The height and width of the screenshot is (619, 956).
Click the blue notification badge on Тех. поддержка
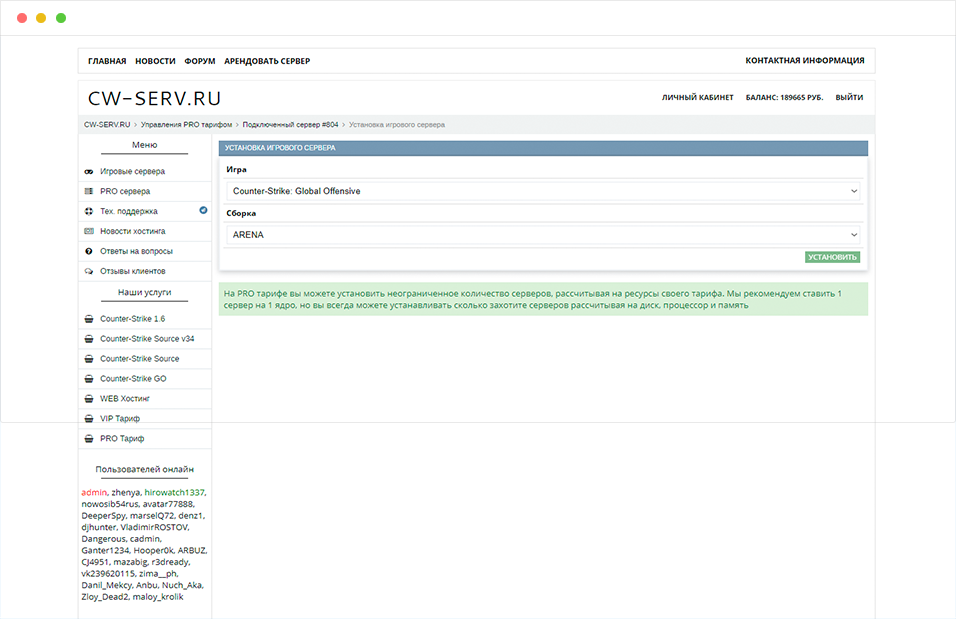[x=203, y=211]
